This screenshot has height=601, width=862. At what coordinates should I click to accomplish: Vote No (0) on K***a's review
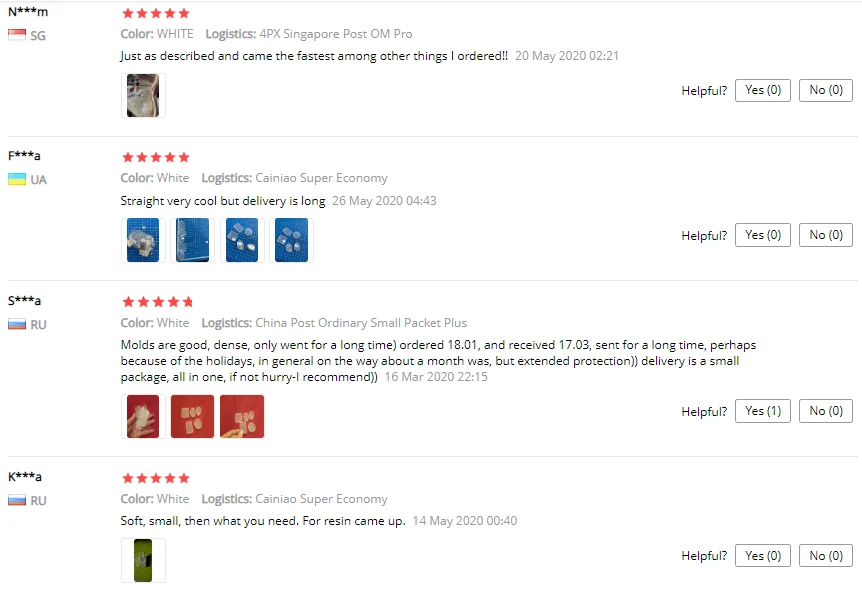pos(826,555)
